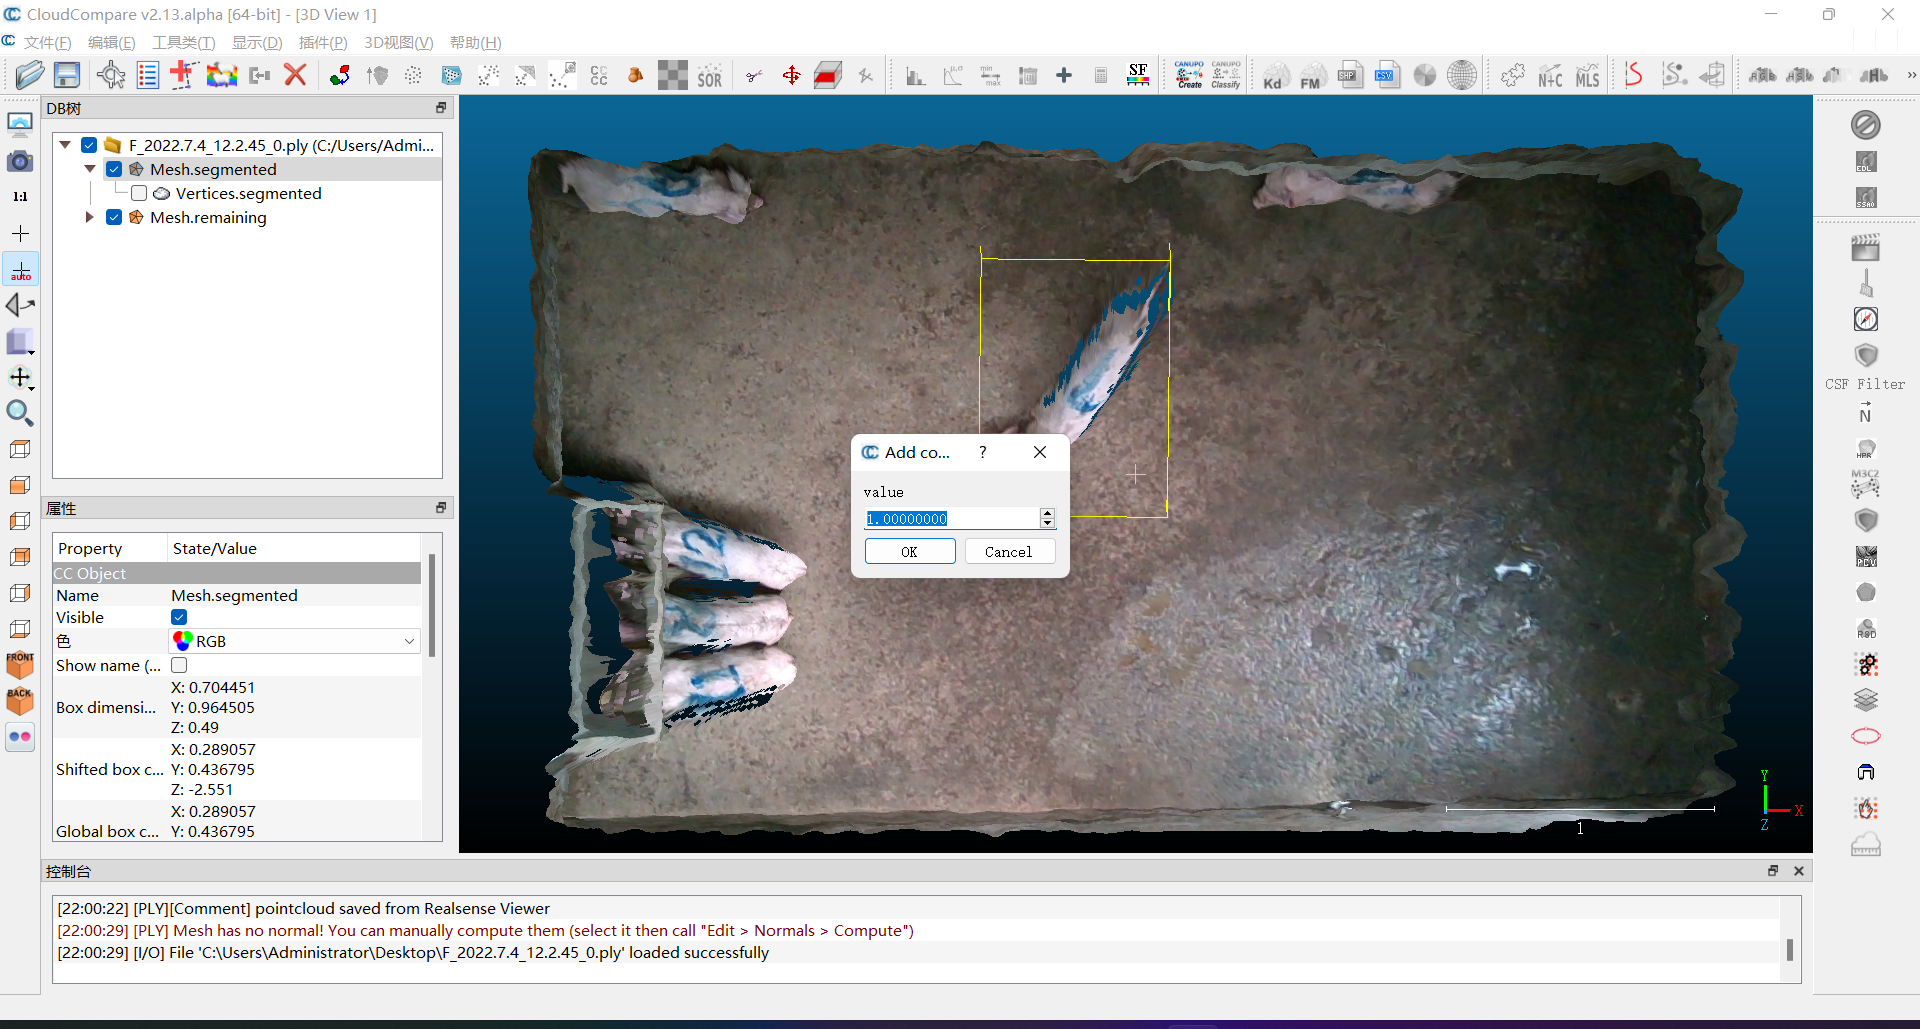Collapse the Mesh.segmented tree node
Image resolution: width=1920 pixels, height=1029 pixels.
pyautogui.click(x=90, y=169)
